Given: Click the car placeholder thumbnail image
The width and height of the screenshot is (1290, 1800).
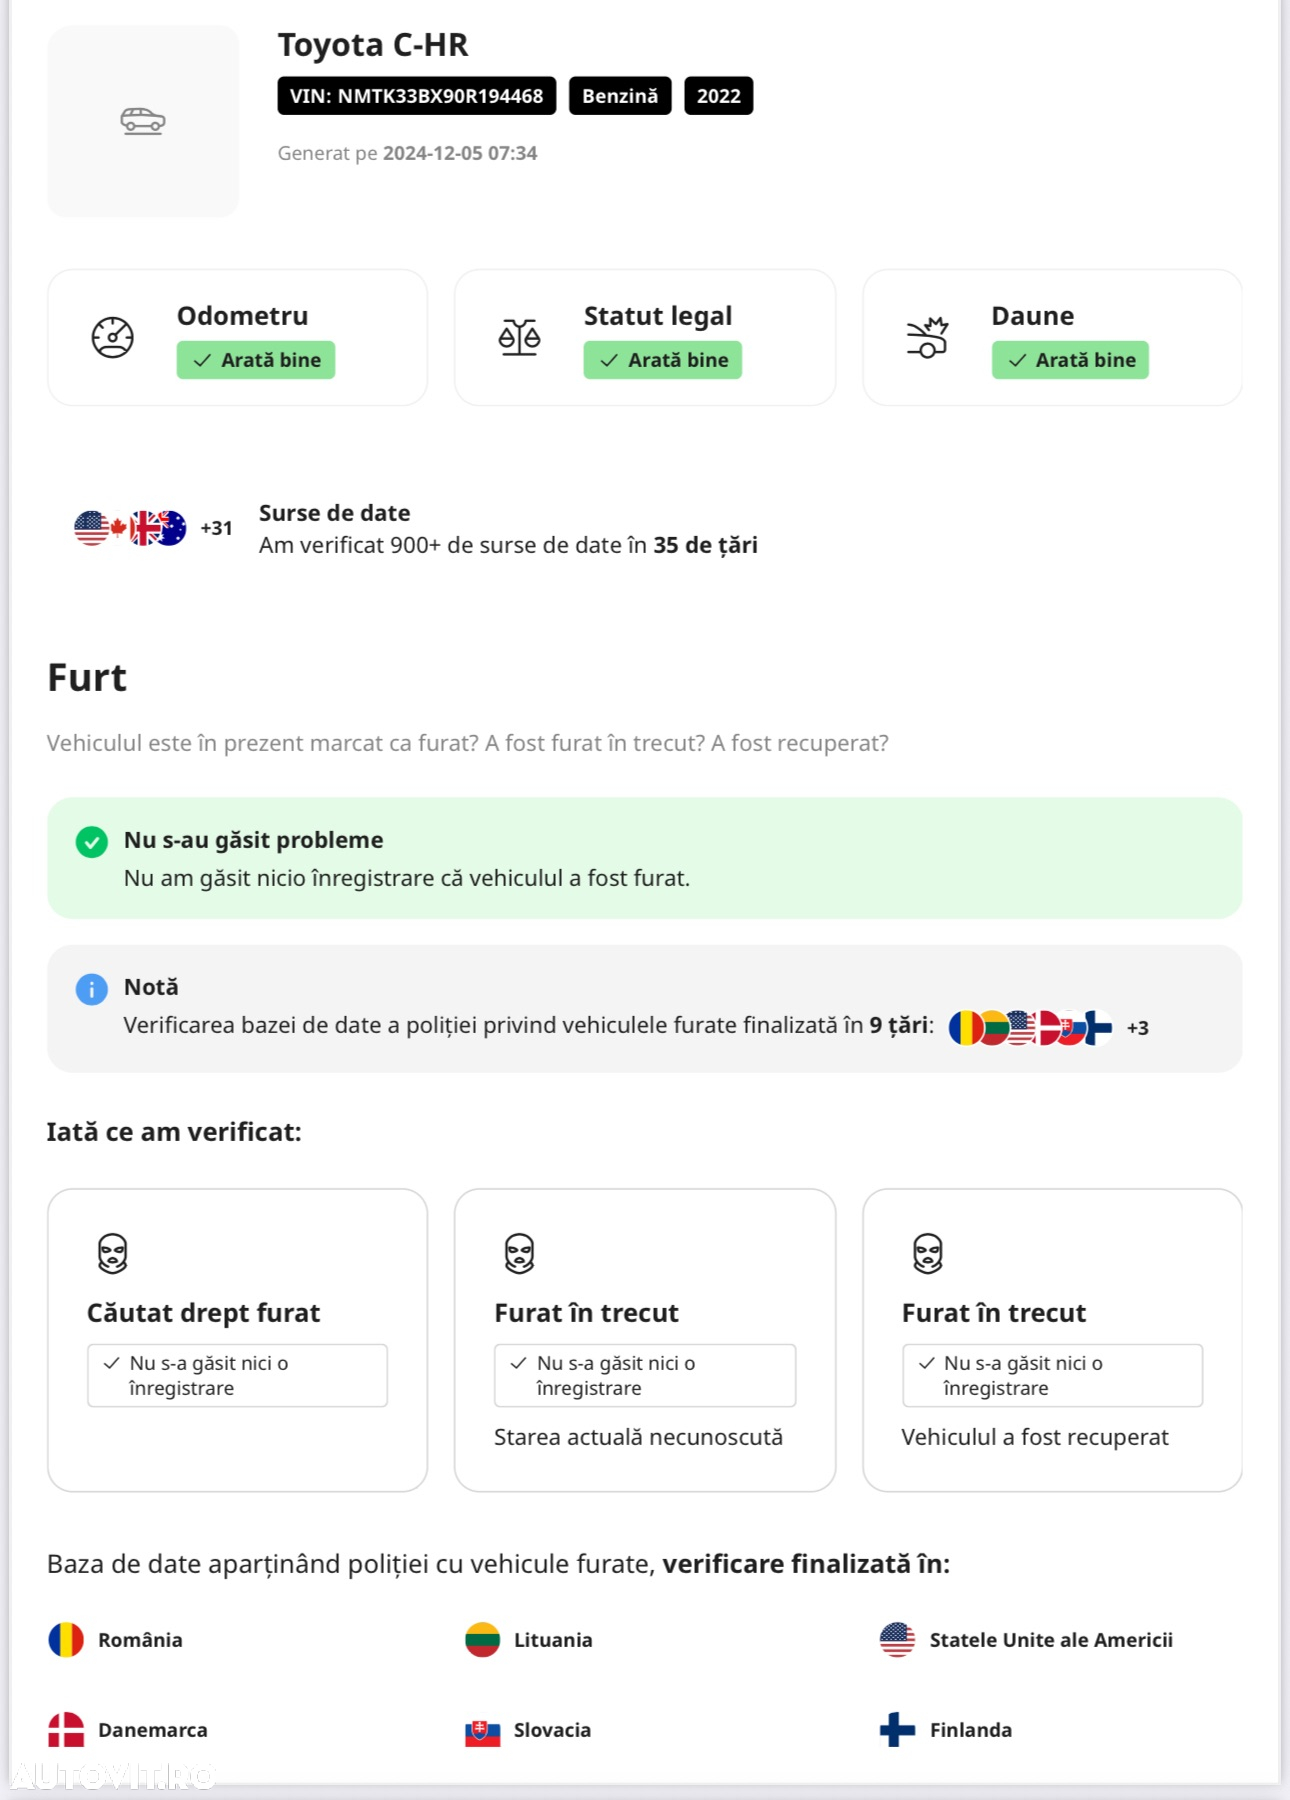Looking at the screenshot, I should 143,121.
